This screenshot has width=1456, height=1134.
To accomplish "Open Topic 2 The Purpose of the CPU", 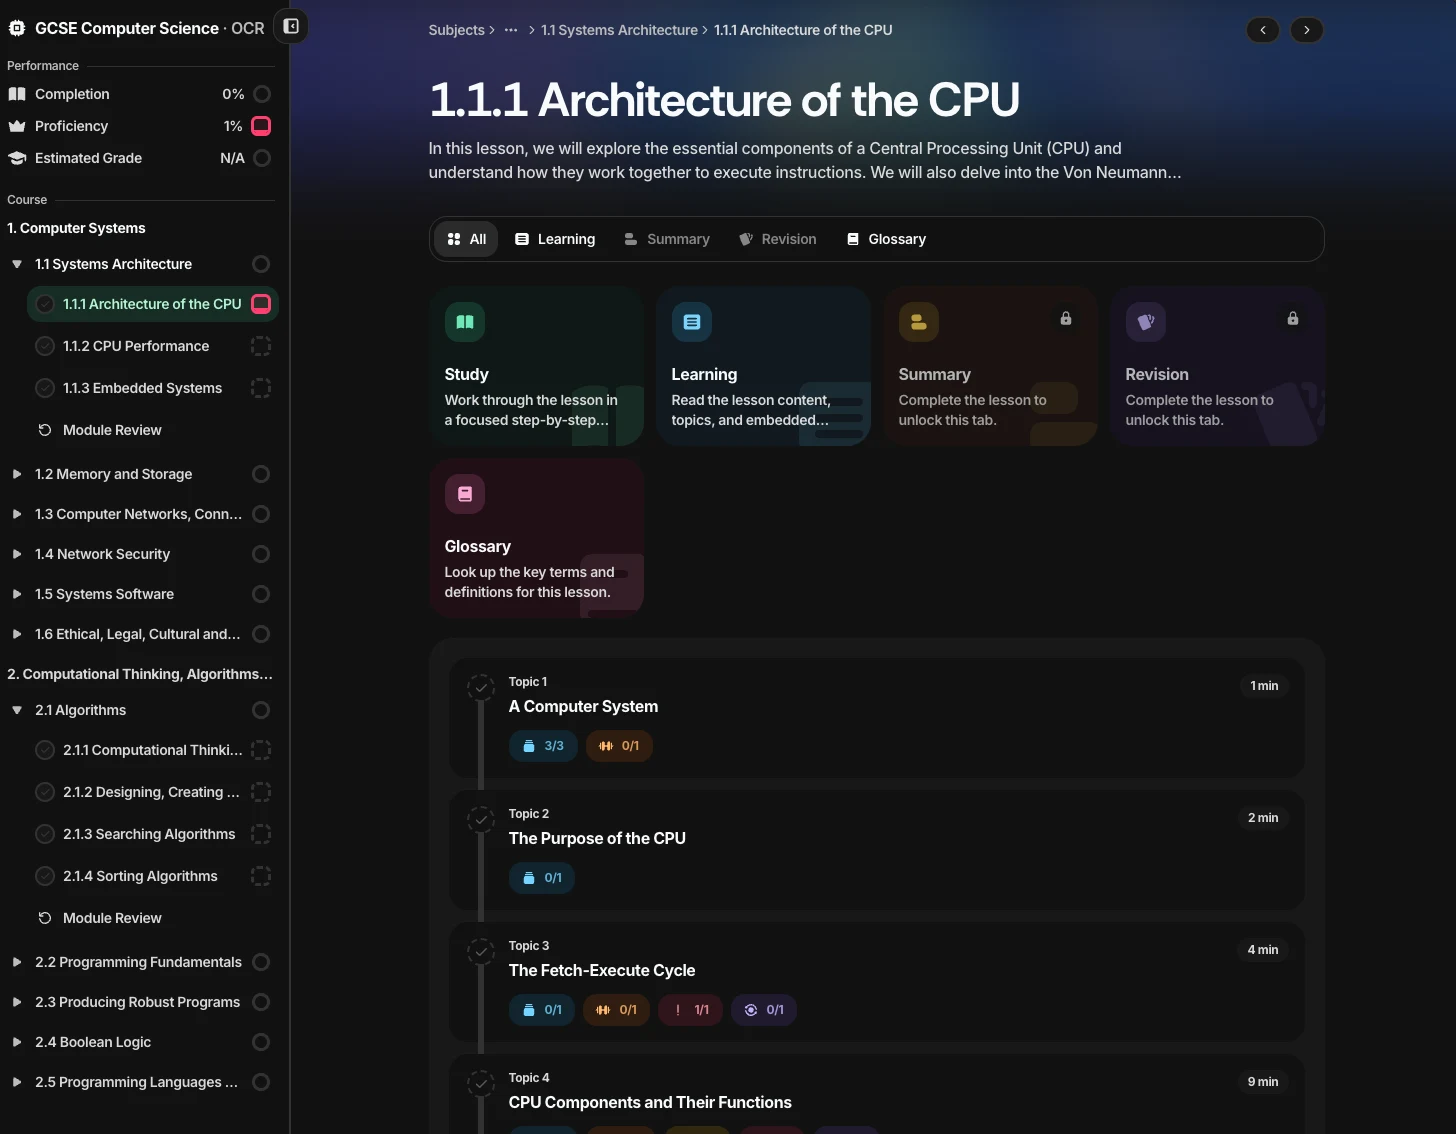I will [877, 850].
